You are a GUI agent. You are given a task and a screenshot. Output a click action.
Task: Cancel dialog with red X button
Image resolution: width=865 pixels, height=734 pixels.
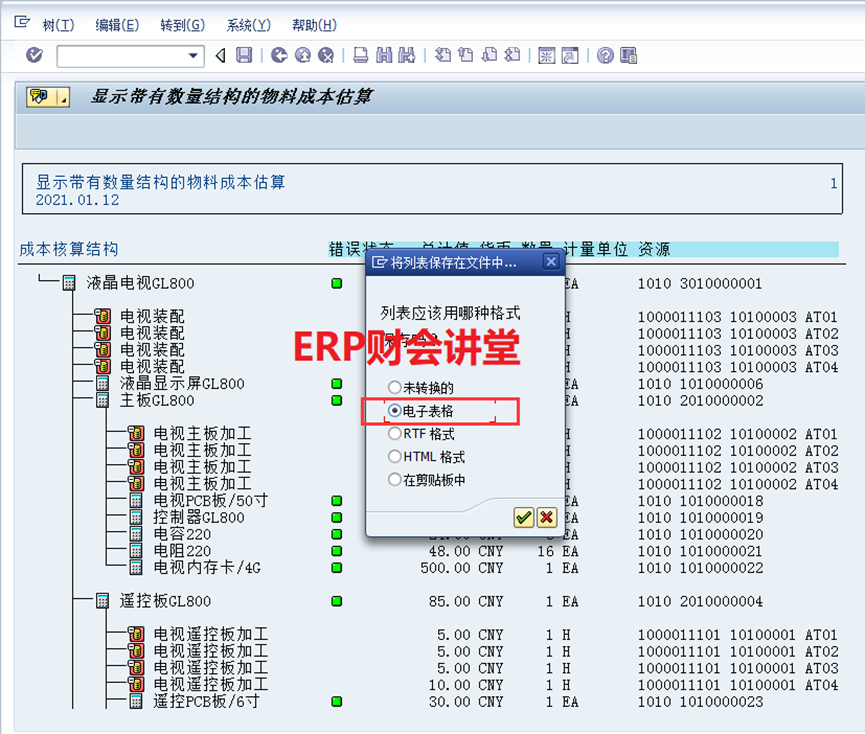(x=546, y=516)
